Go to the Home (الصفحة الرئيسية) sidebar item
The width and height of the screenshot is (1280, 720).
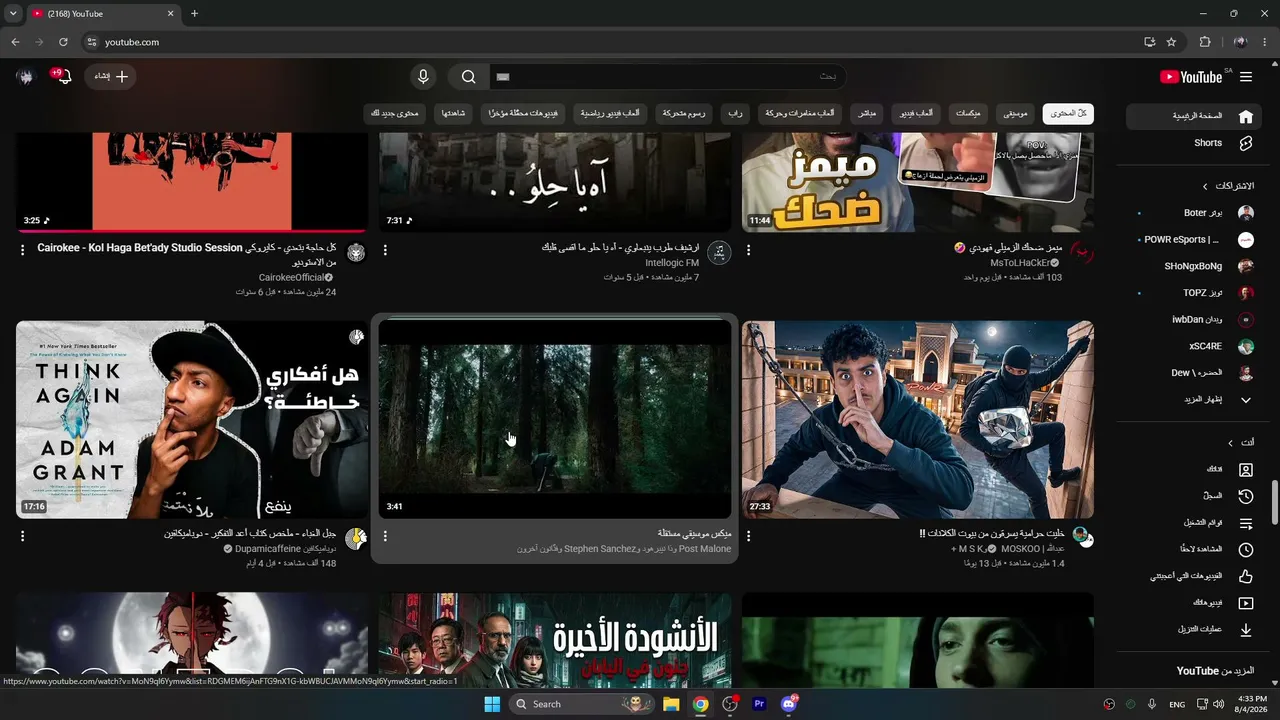pos(1192,116)
